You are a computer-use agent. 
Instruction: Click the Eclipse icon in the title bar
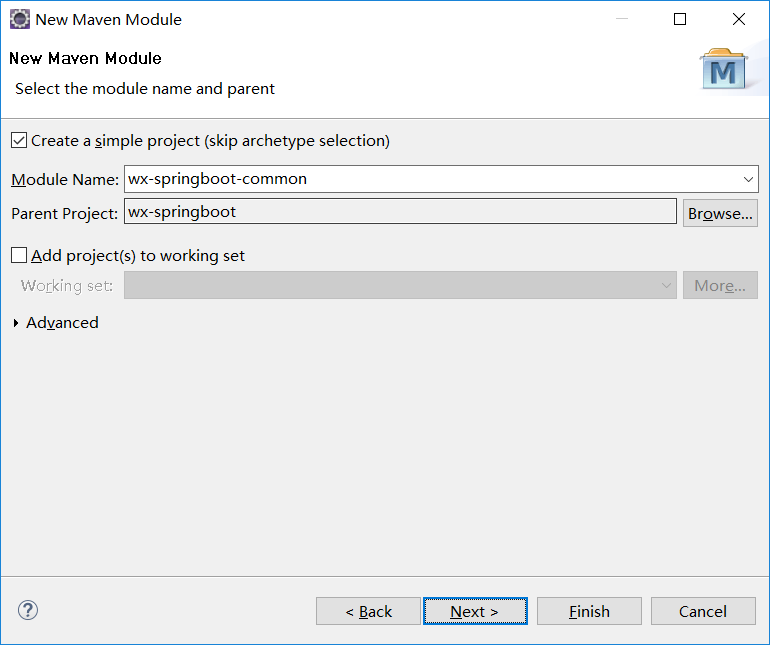point(20,19)
